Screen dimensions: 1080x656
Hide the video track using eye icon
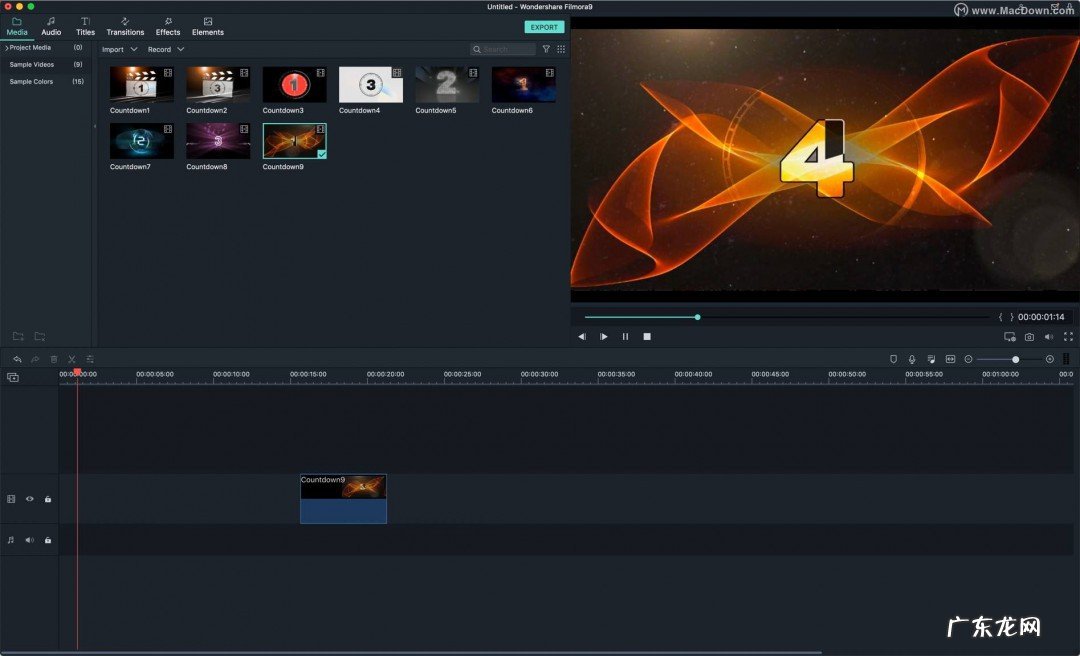30,499
